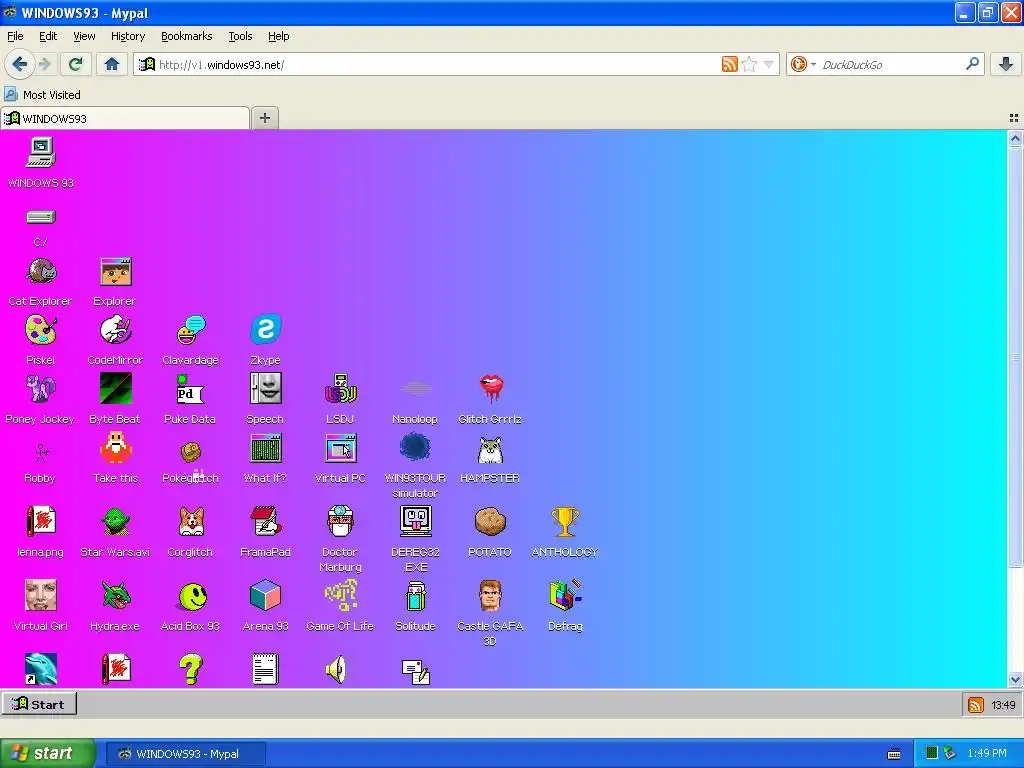Screen dimensions: 1024x768
Task: Open the Most Visited bookmarks folder
Action: [x=43, y=95]
